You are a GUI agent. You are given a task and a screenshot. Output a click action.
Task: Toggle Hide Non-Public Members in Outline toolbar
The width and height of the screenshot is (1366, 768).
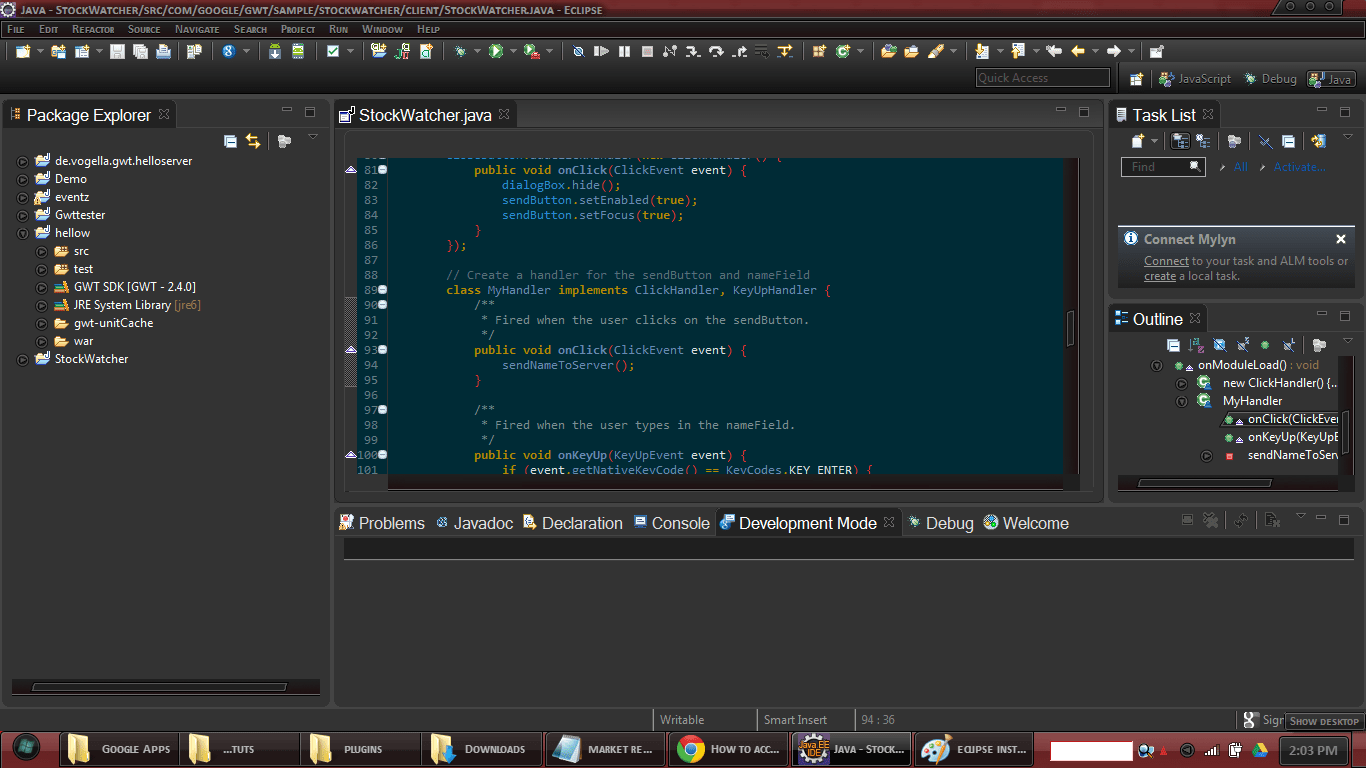[x=1265, y=345]
